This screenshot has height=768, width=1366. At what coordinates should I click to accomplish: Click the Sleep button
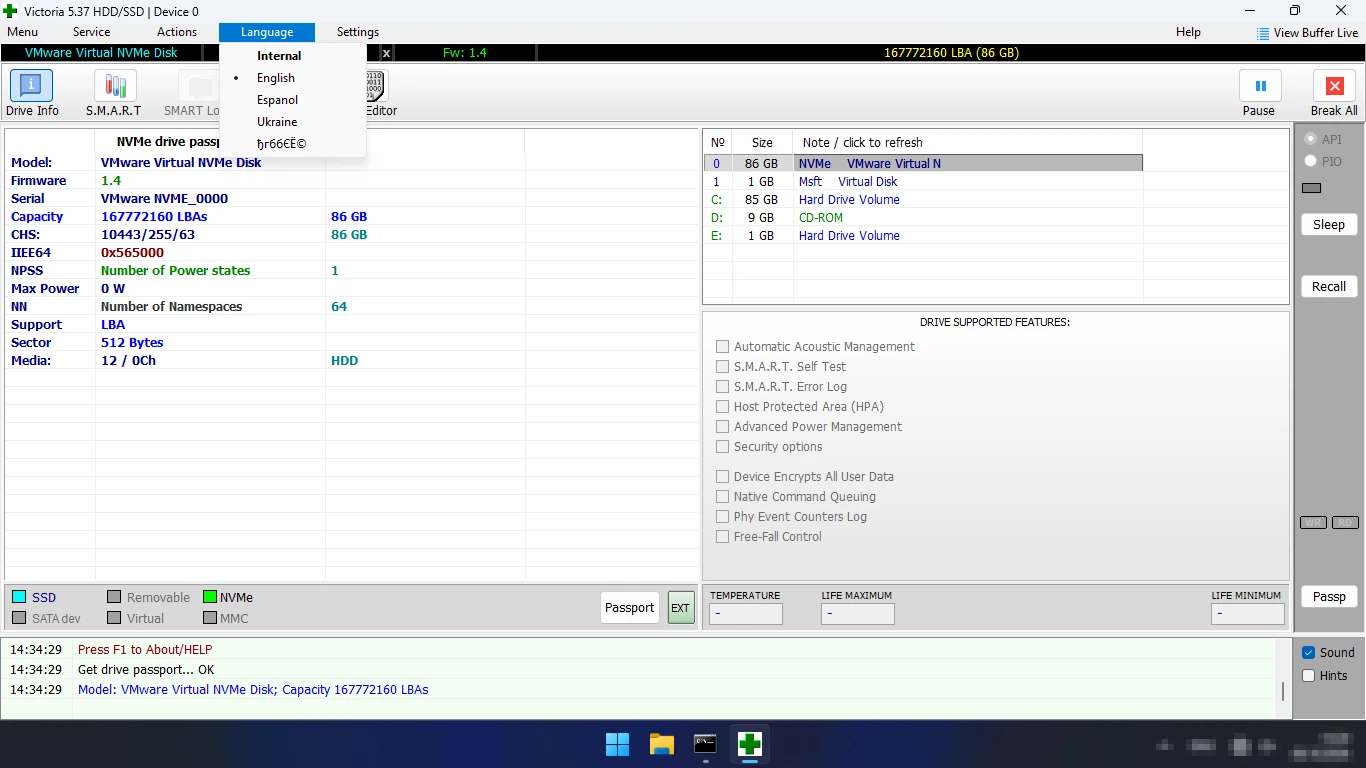click(x=1329, y=224)
